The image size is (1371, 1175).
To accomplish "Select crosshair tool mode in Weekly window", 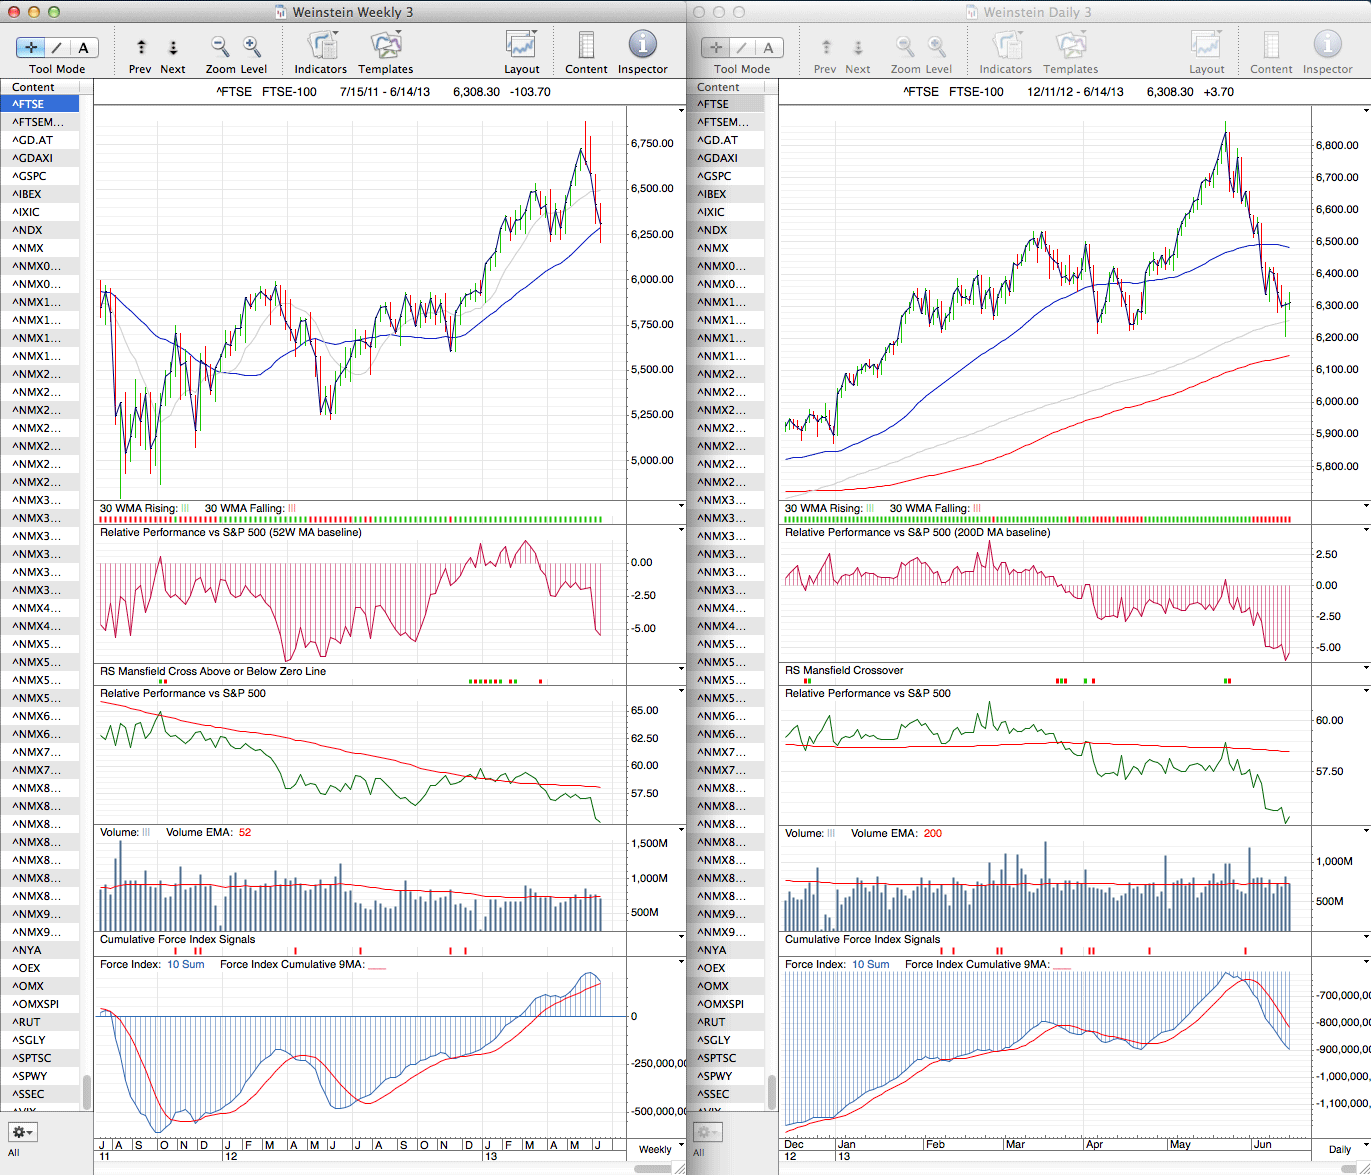I will (31, 47).
